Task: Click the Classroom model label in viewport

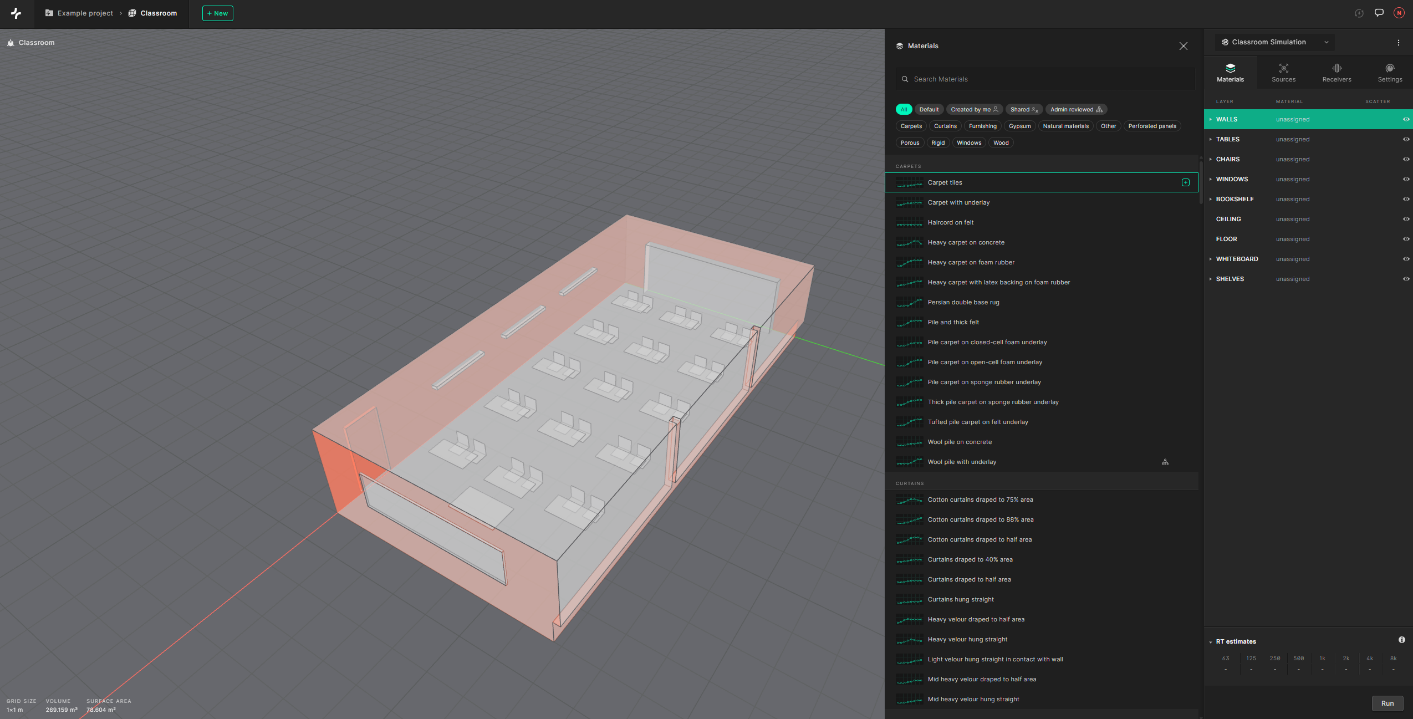Action: click(x=31, y=43)
